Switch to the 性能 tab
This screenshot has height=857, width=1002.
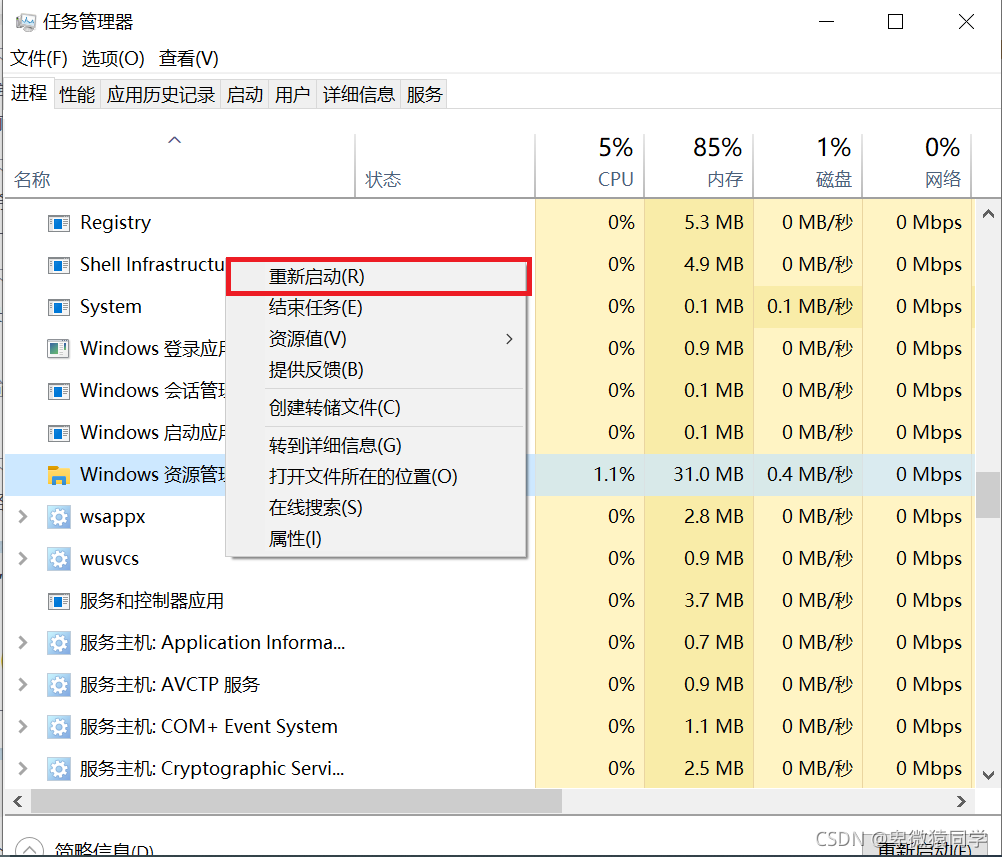click(77, 95)
